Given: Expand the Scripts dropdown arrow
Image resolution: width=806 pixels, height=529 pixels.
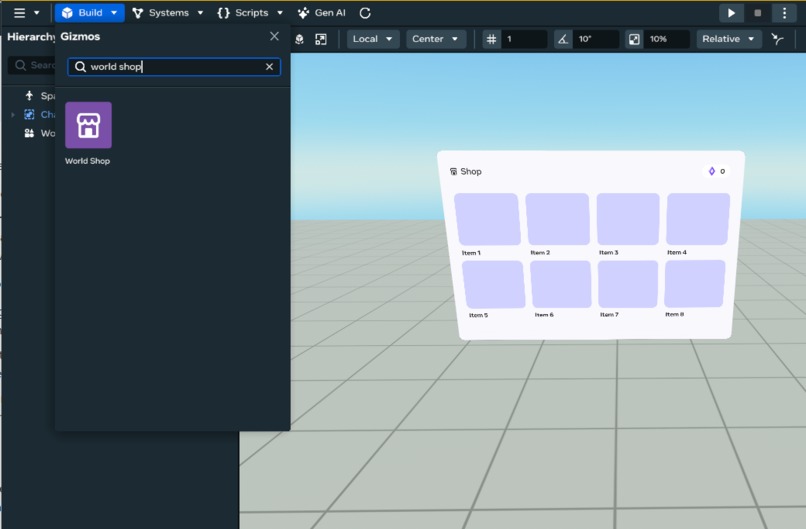Looking at the screenshot, I should 280,13.
